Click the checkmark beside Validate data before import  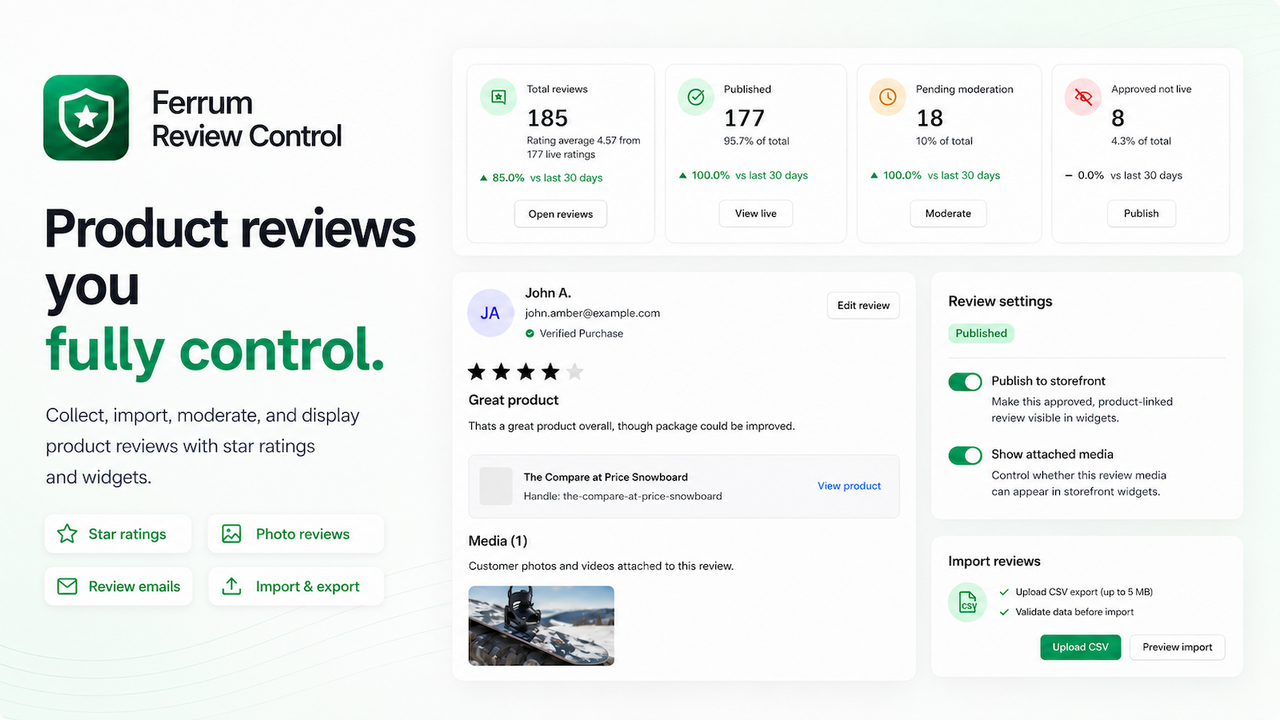pos(1004,612)
